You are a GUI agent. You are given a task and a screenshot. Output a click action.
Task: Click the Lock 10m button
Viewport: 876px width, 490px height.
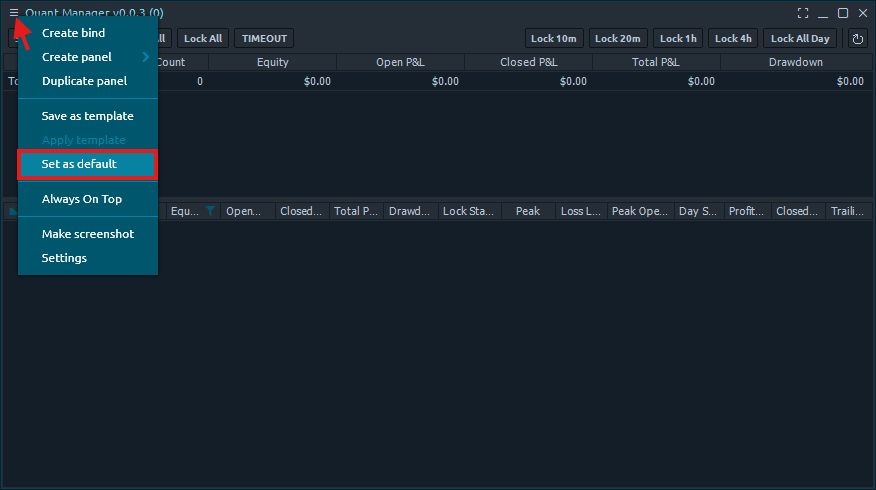tap(554, 39)
